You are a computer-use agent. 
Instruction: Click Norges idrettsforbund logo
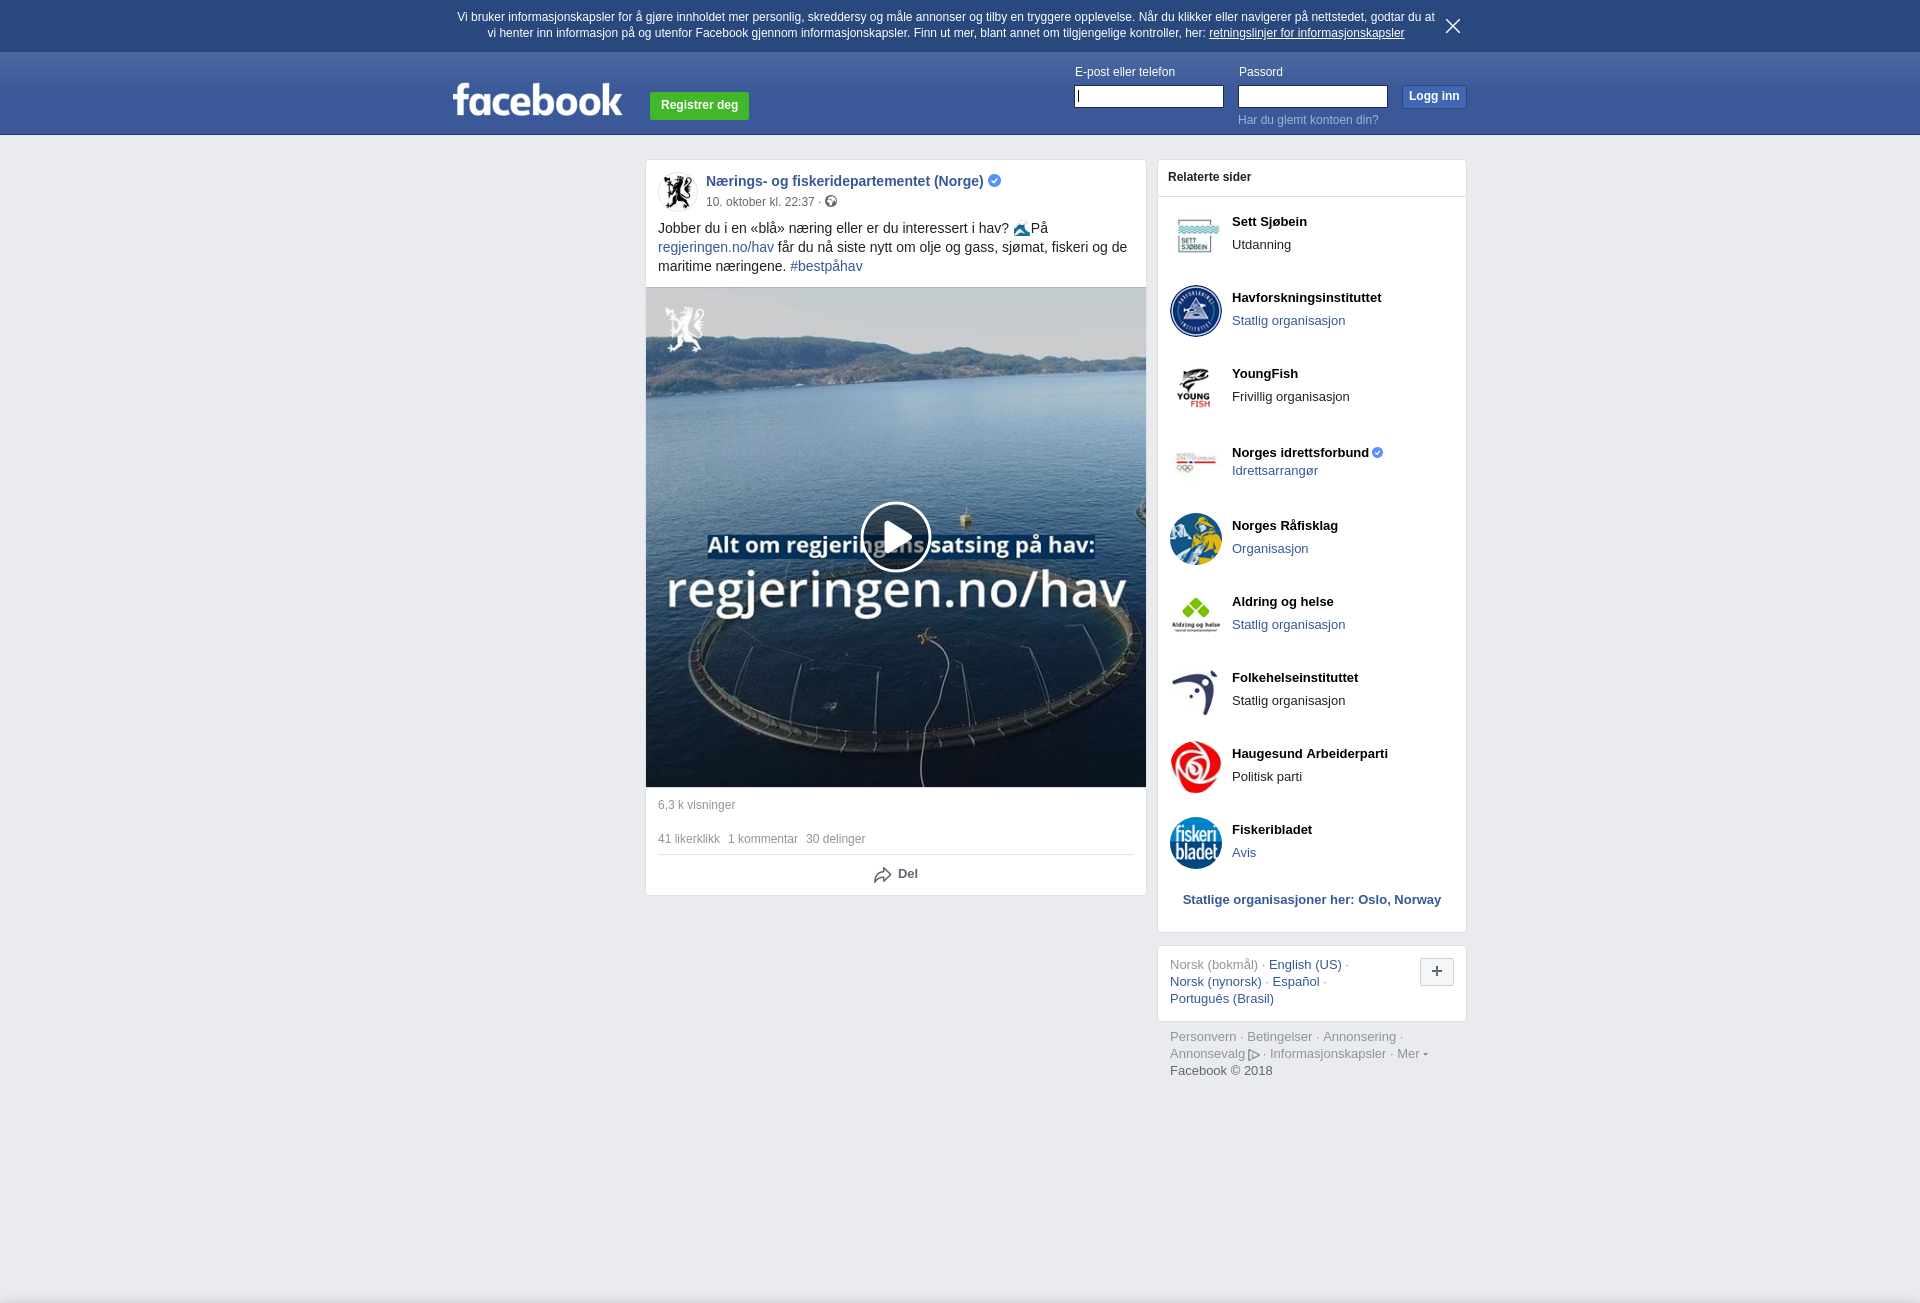tap(1196, 463)
